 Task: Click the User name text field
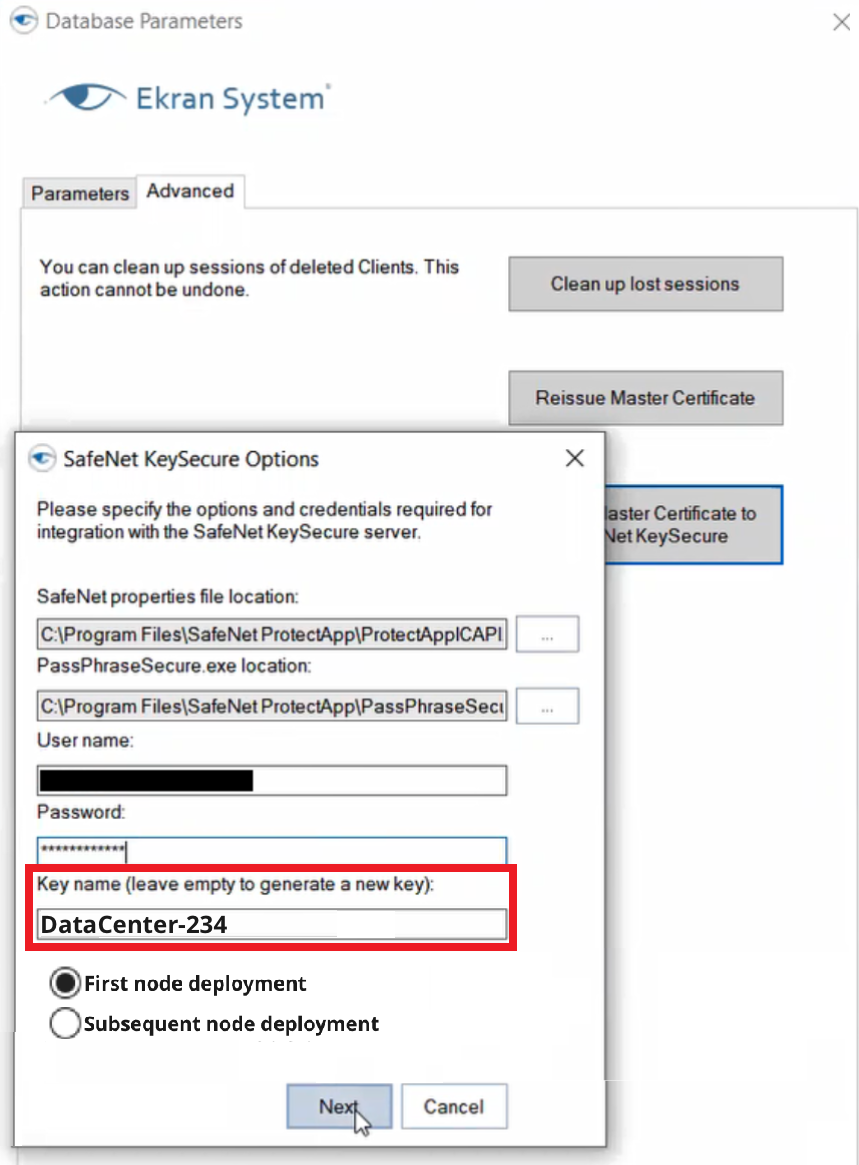[271, 780]
